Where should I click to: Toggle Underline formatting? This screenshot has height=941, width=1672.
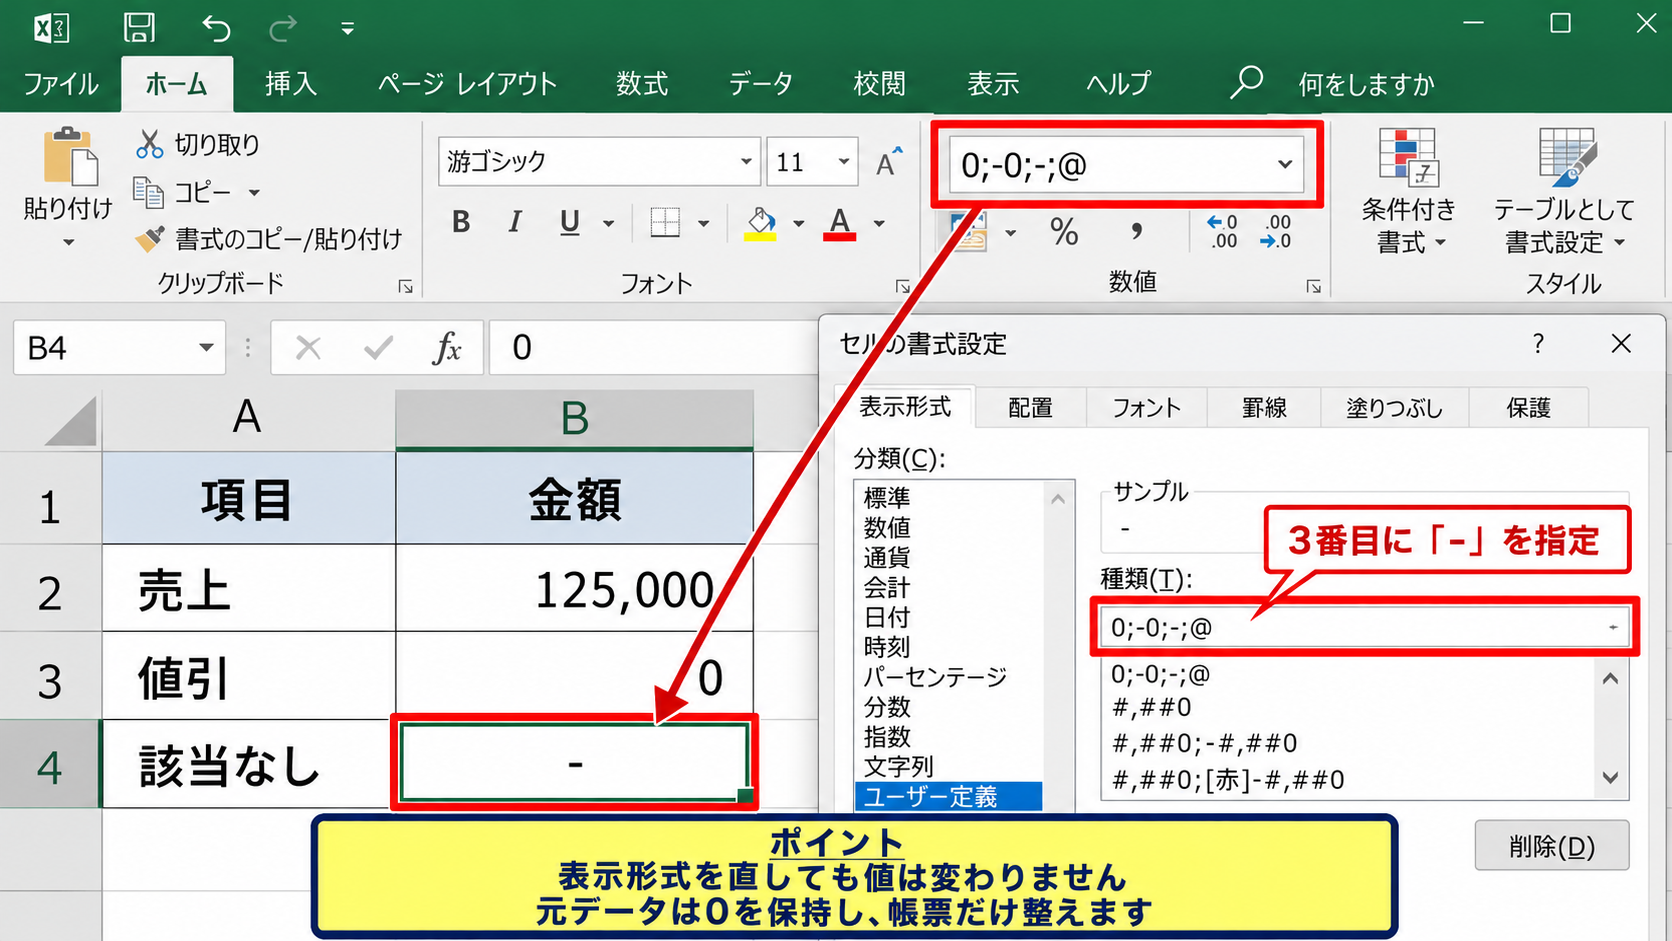pyautogui.click(x=569, y=222)
